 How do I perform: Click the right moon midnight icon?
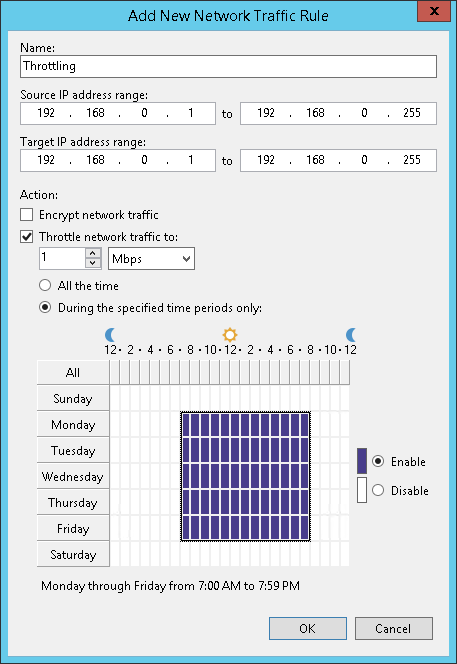(351, 335)
